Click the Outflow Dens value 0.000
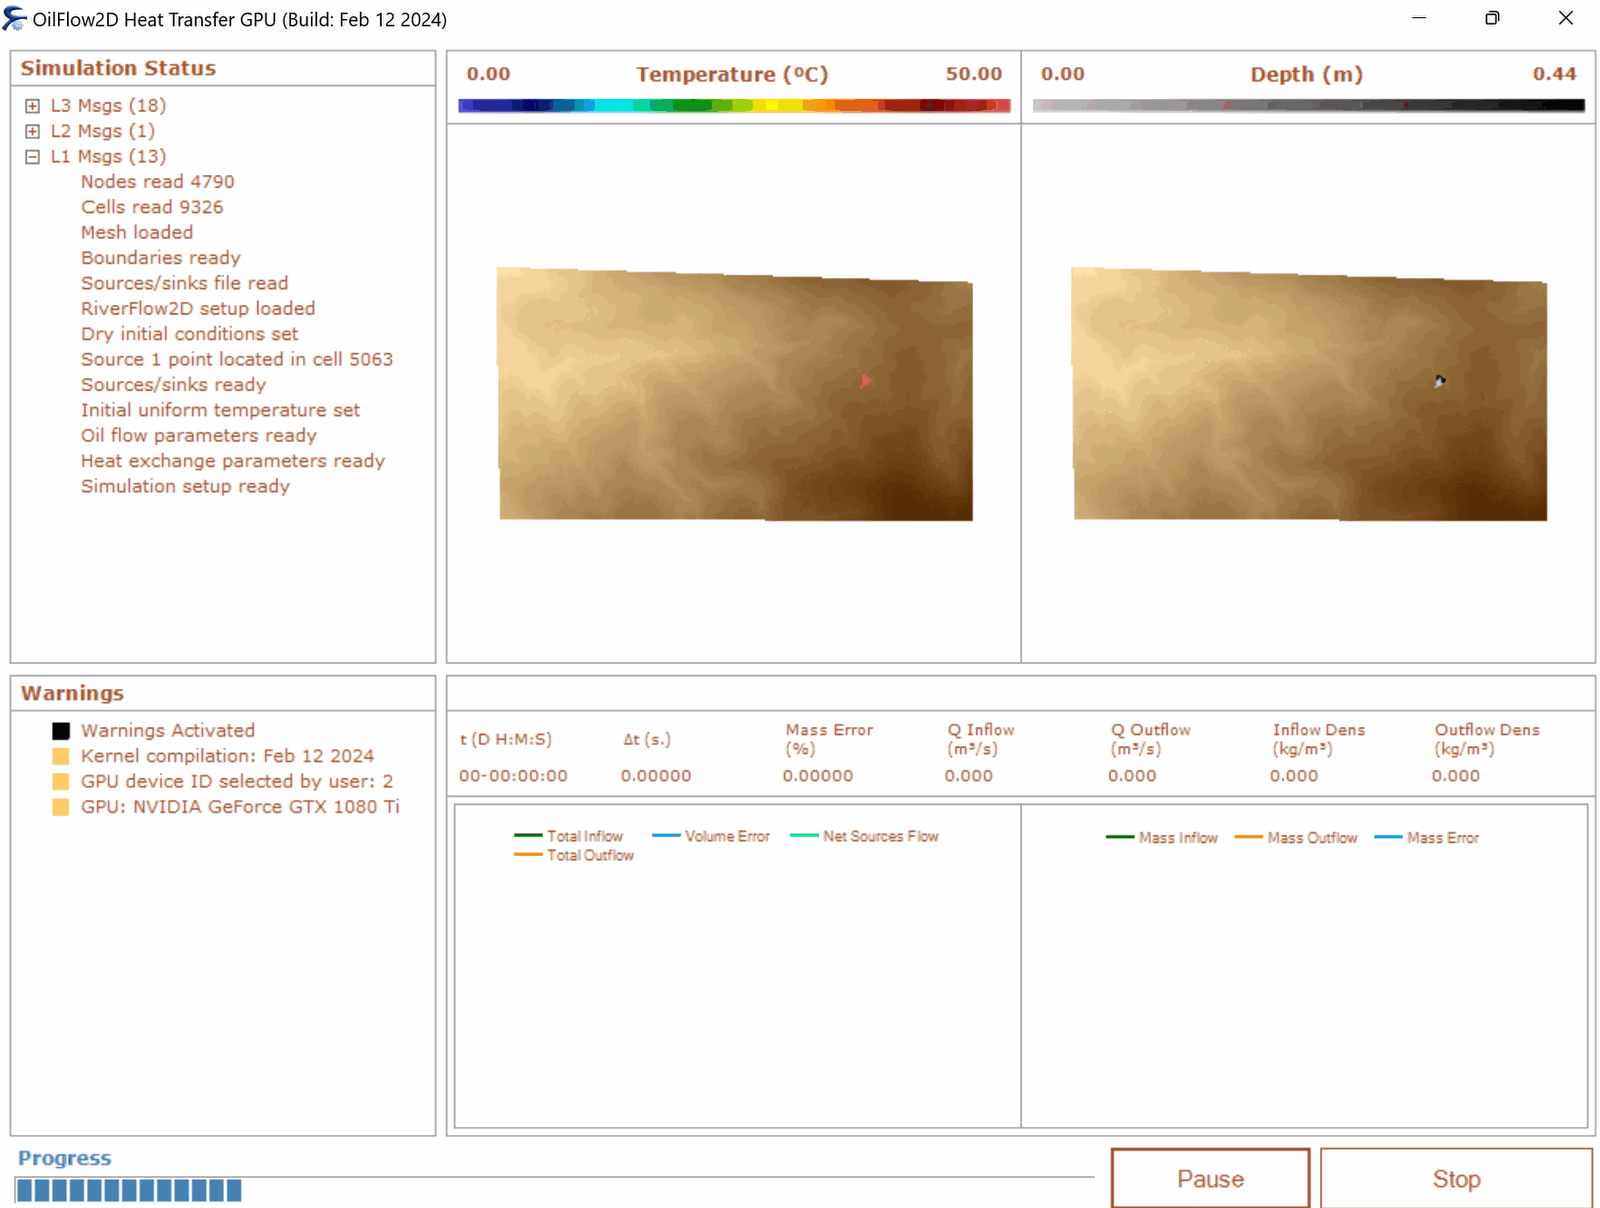 pos(1456,776)
